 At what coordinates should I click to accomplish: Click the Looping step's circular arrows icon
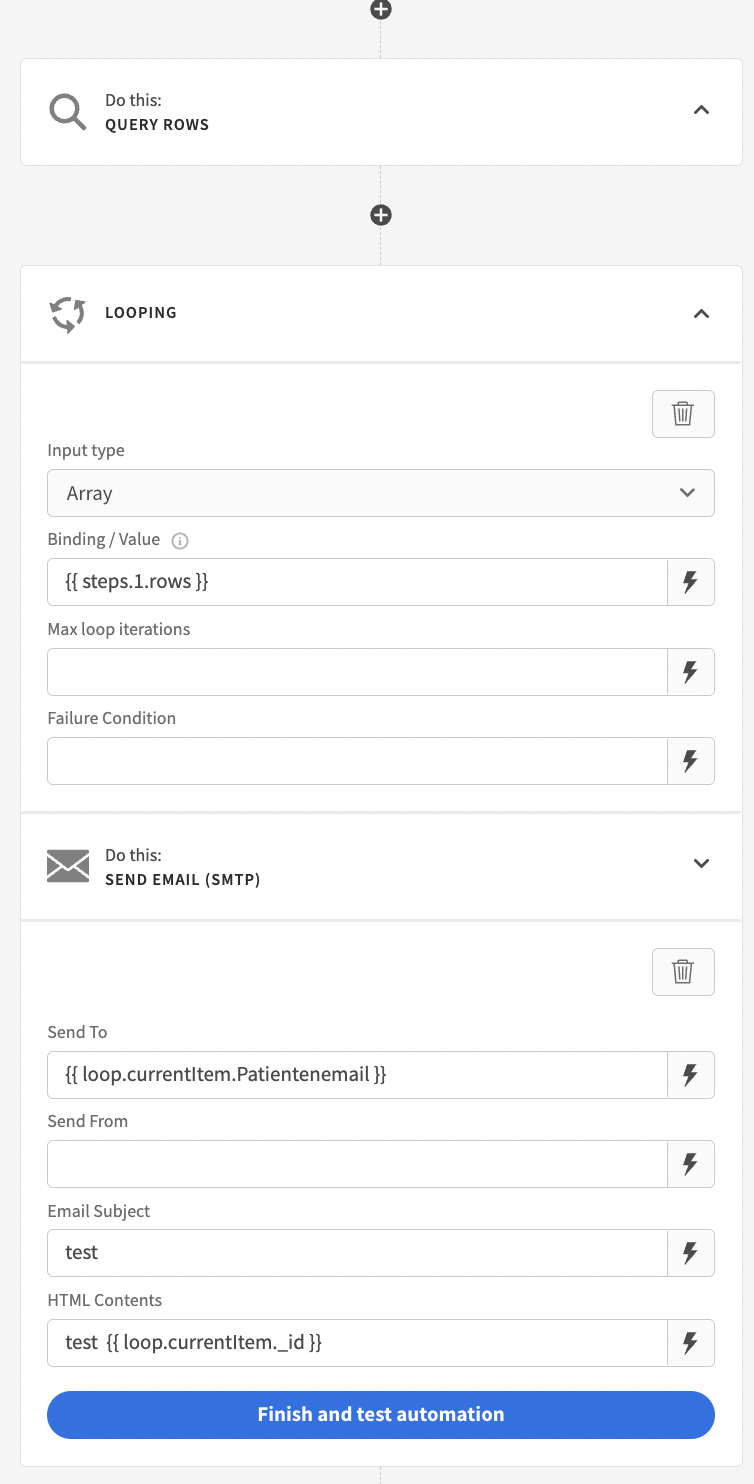coord(67,313)
